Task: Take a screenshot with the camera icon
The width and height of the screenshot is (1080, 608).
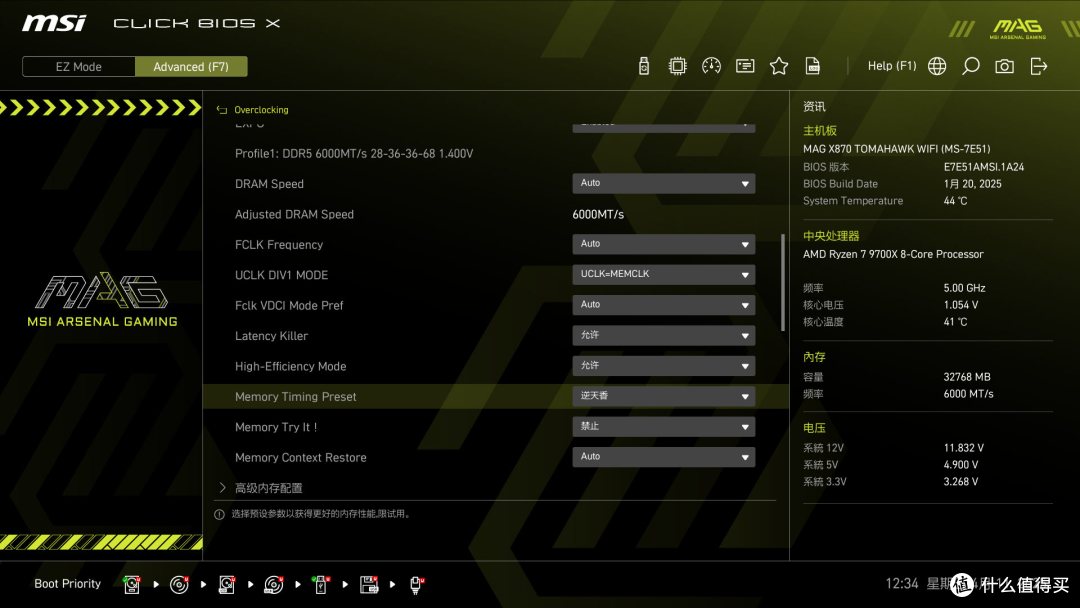Action: pyautogui.click(x=1004, y=66)
